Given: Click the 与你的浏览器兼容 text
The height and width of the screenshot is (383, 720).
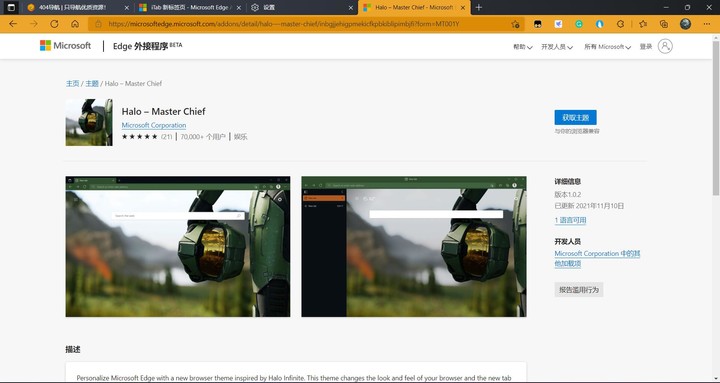Looking at the screenshot, I should tap(577, 131).
